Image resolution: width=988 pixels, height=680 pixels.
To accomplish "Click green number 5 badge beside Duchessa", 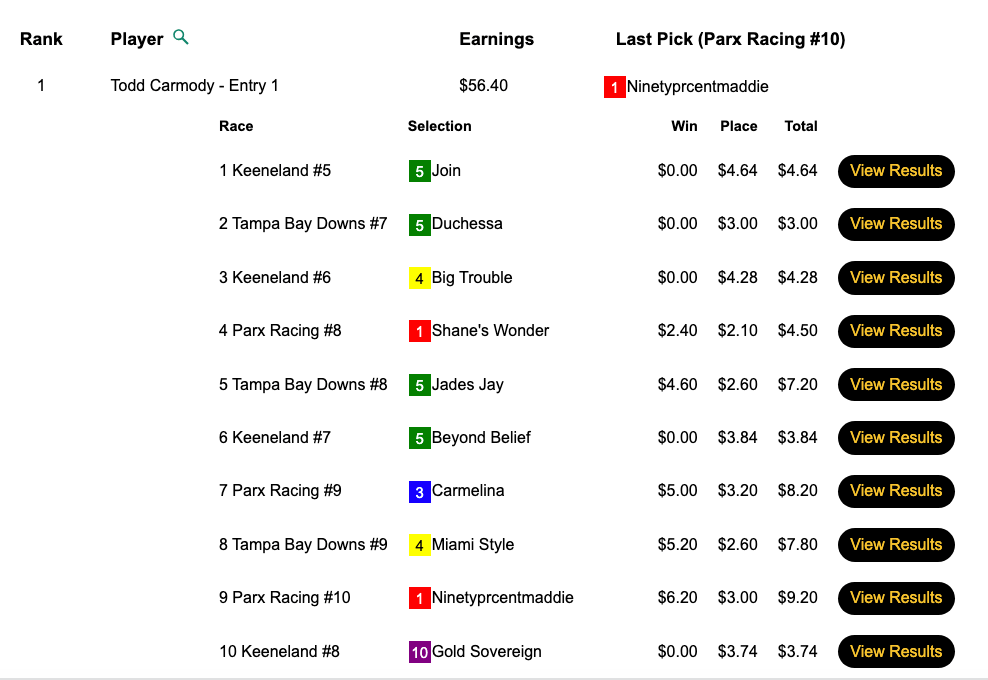I will point(419,224).
